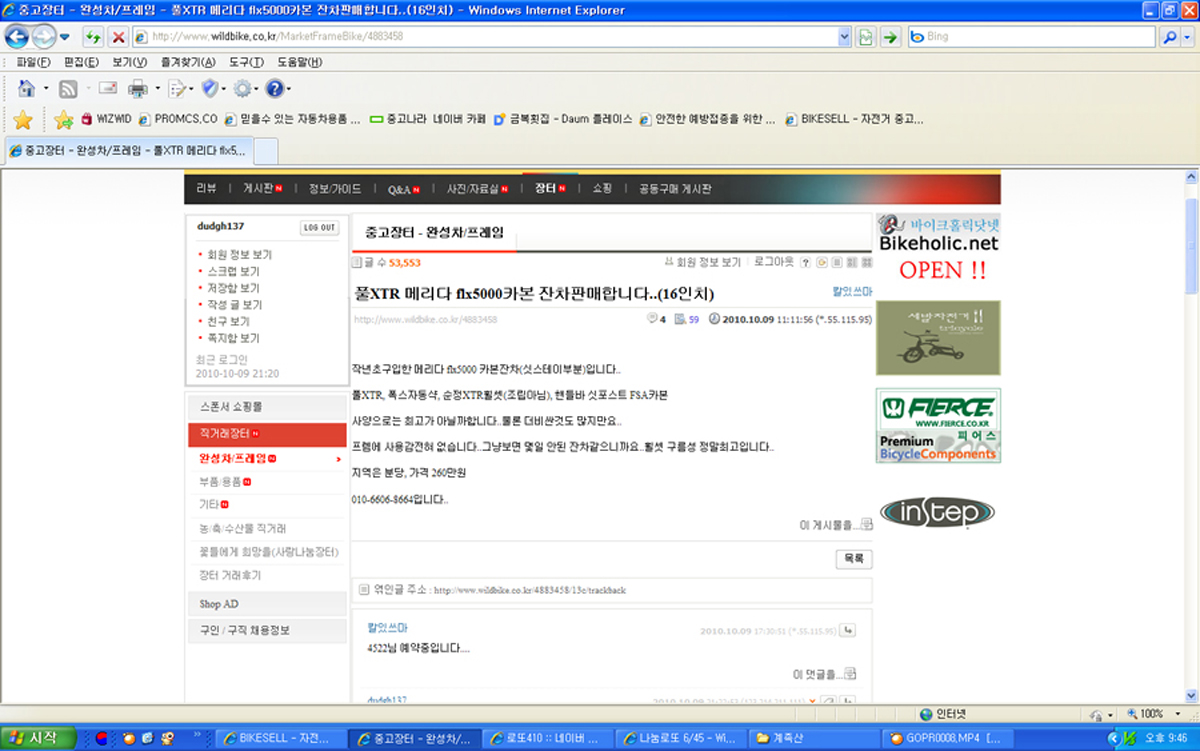
Task: Click the Print icon in toolbar
Action: pyautogui.click(x=136, y=89)
